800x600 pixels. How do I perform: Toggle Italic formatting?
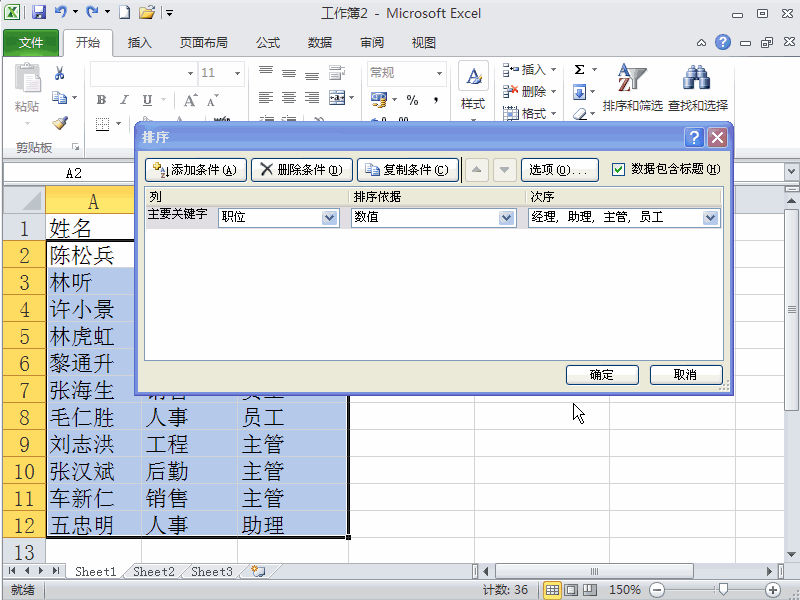tap(124, 99)
